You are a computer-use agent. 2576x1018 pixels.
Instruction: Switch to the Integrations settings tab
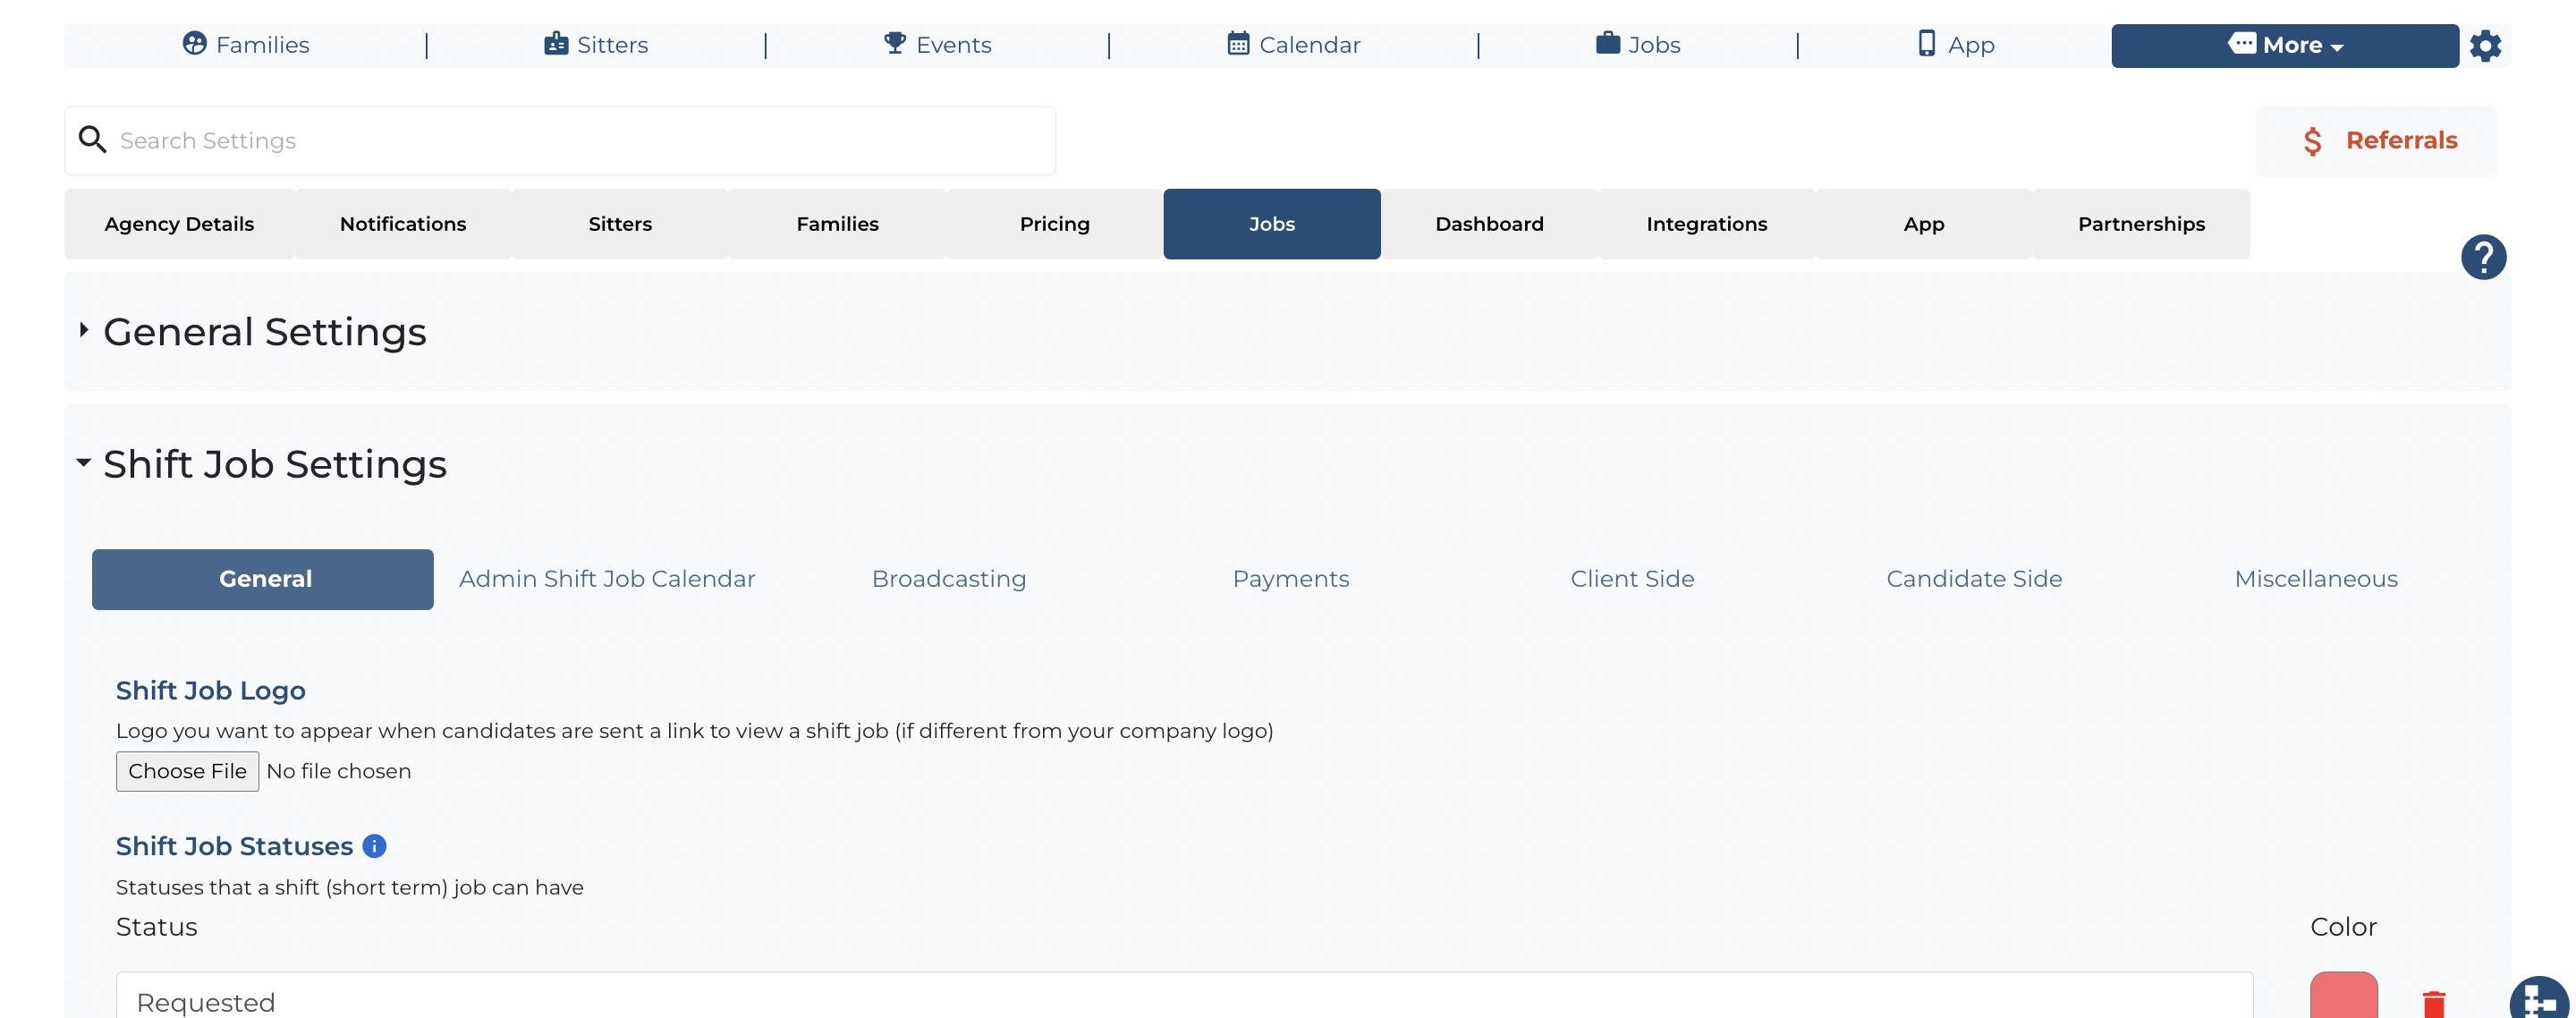click(1706, 224)
